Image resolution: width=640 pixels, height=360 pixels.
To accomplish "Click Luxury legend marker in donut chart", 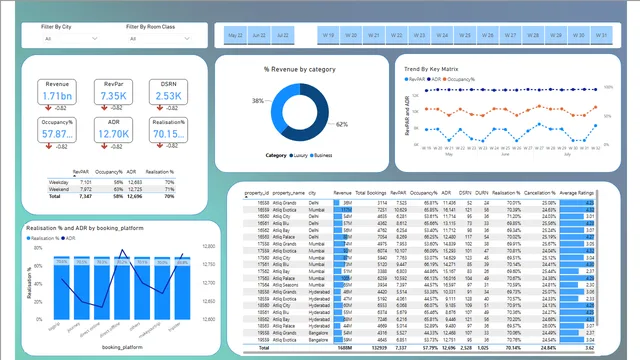I will tap(291, 156).
